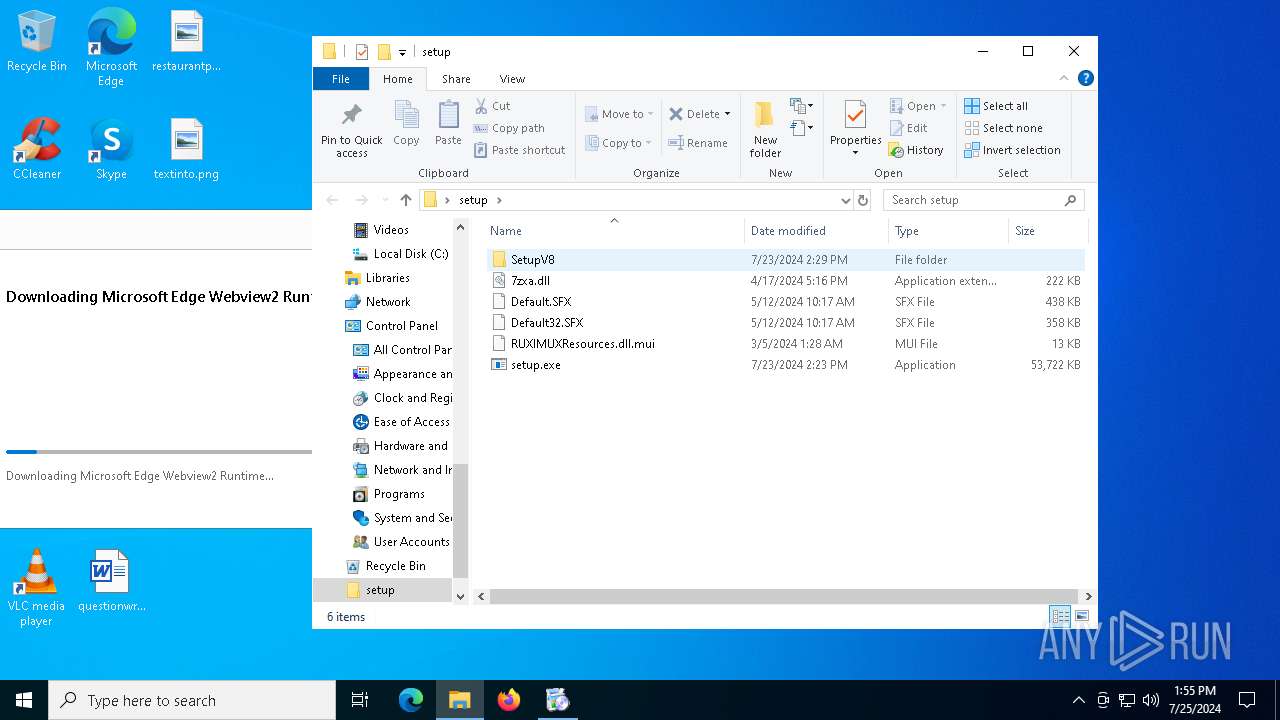Click the horizontal scrollbar in file list

click(x=784, y=596)
